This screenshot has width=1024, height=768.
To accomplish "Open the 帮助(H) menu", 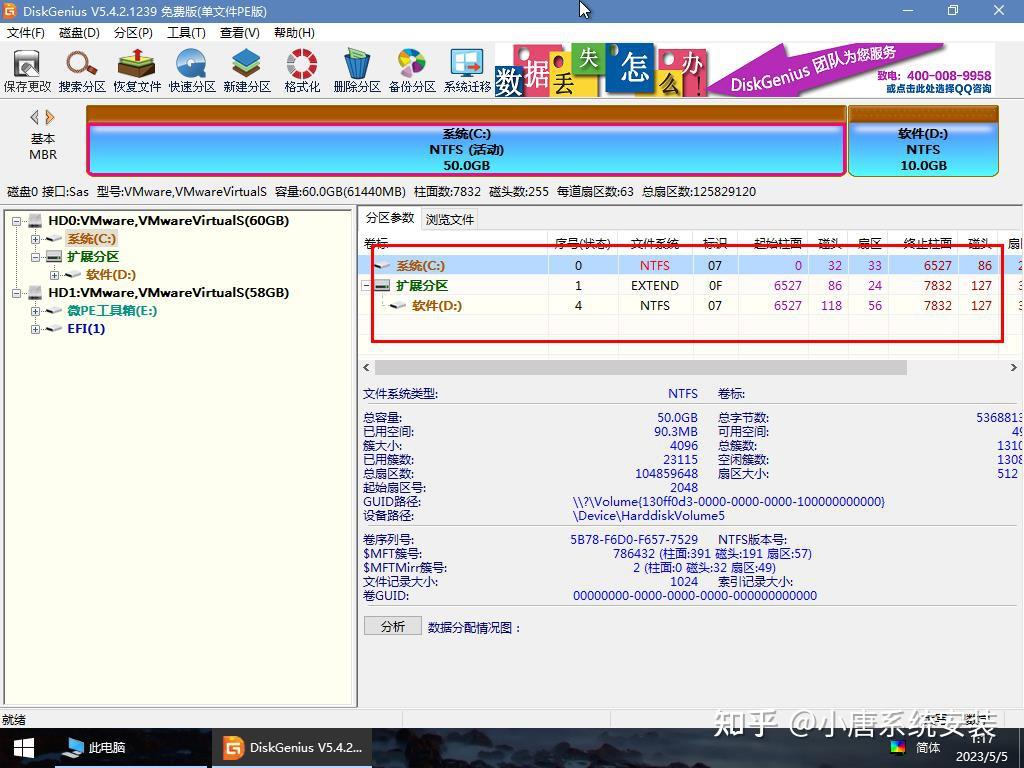I will tap(294, 33).
